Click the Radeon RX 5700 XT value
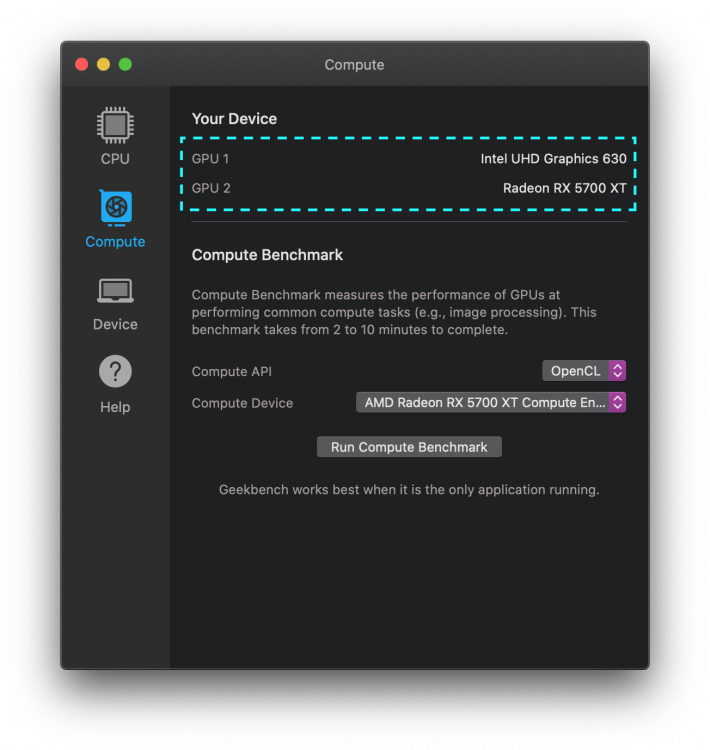The height and width of the screenshot is (750, 710). click(565, 188)
